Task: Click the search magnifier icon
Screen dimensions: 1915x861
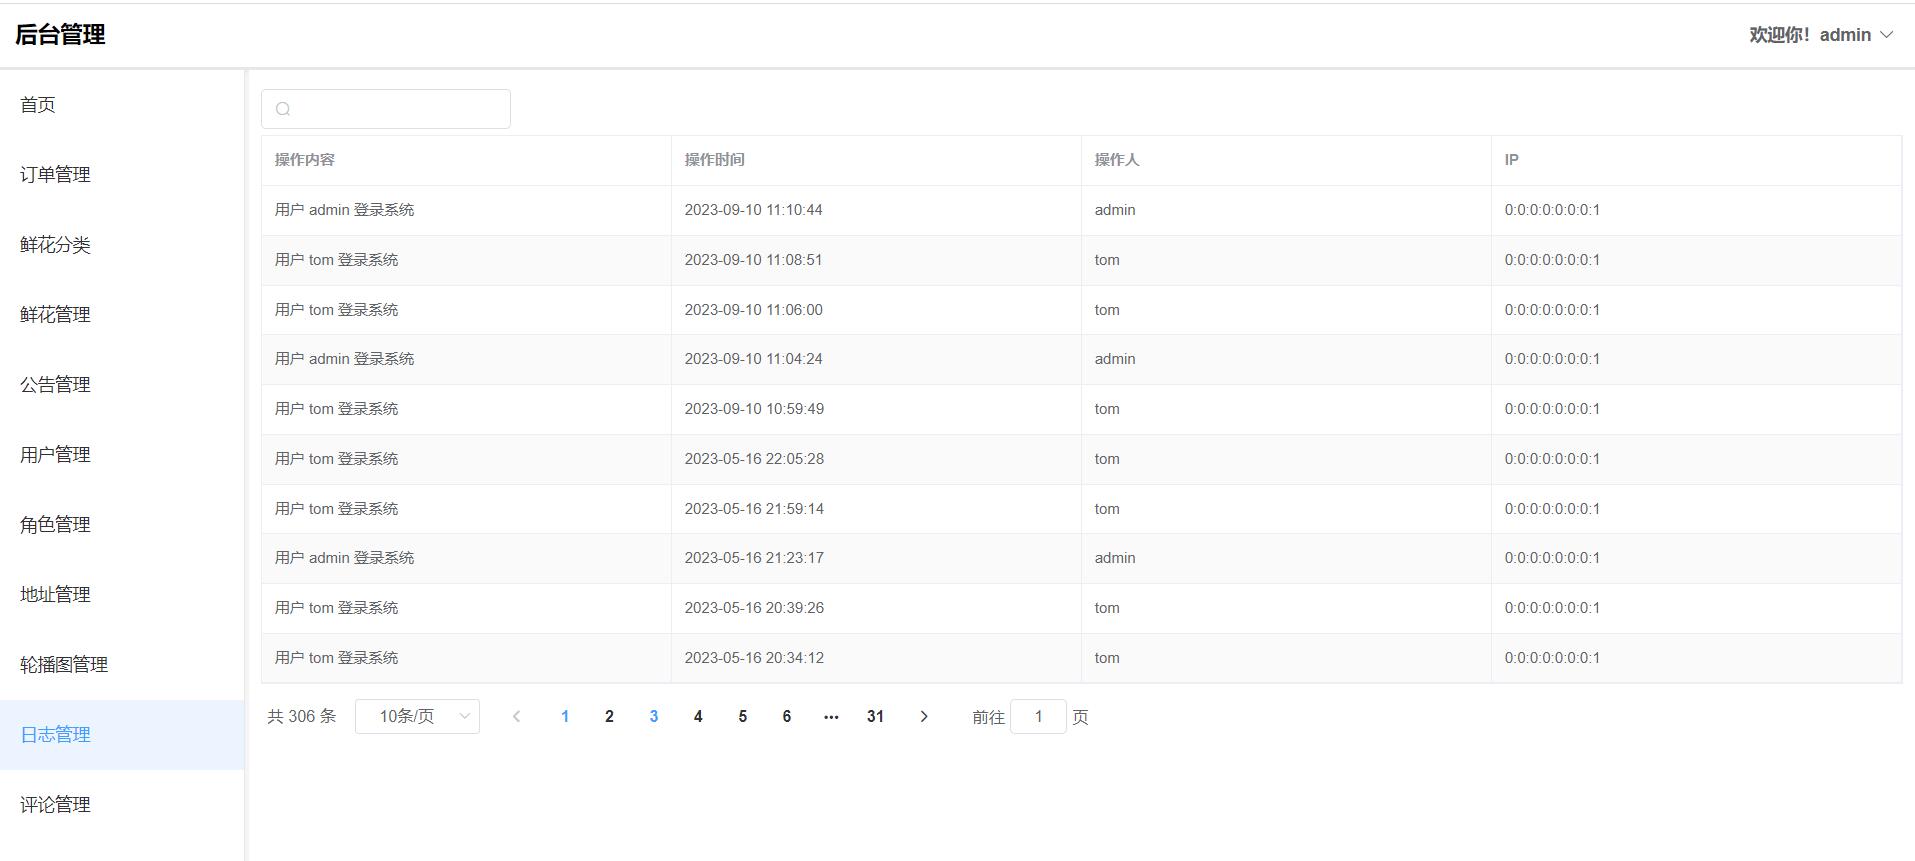Action: pos(283,109)
